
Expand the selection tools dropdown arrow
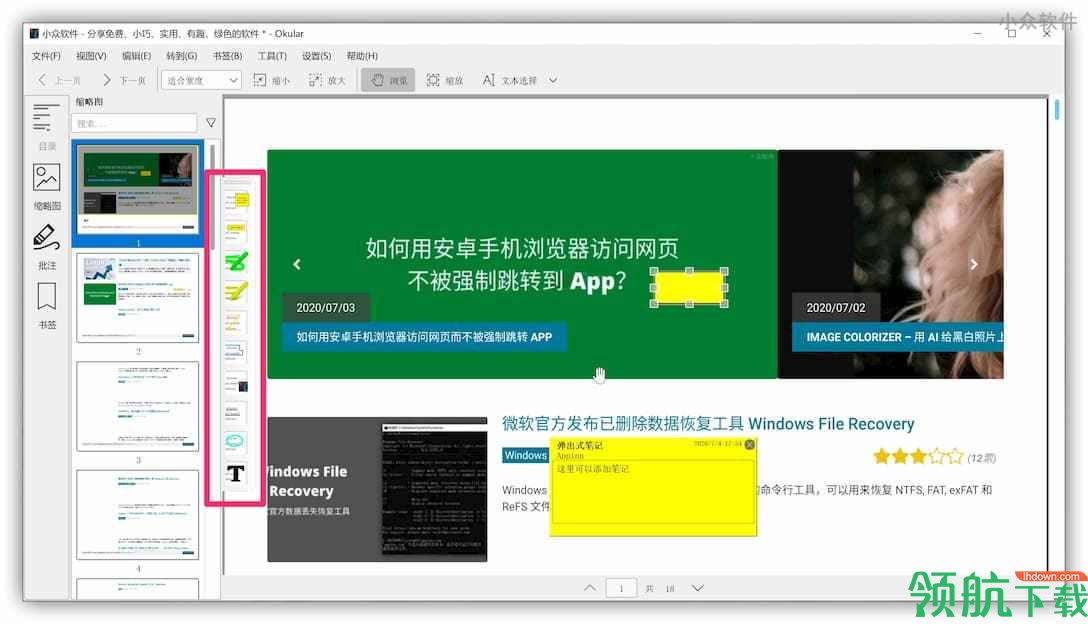(553, 81)
